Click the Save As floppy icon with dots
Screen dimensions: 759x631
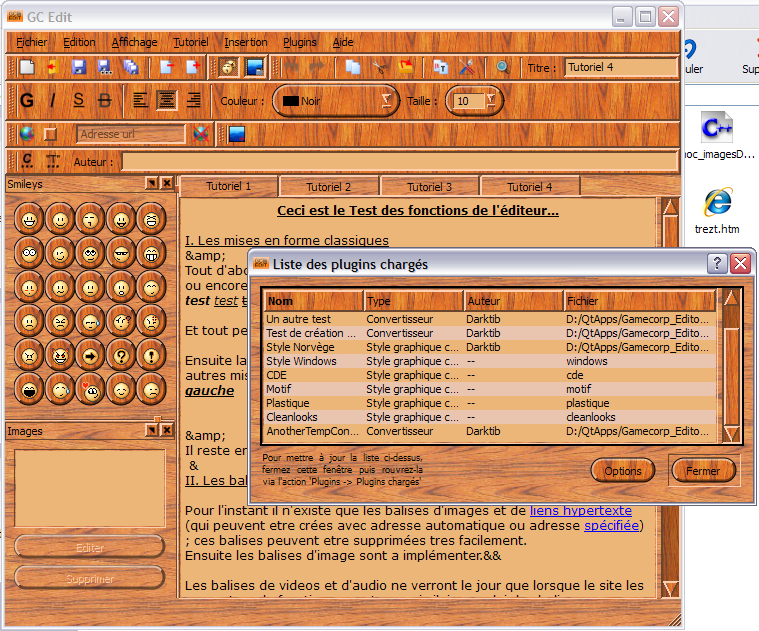click(105, 67)
